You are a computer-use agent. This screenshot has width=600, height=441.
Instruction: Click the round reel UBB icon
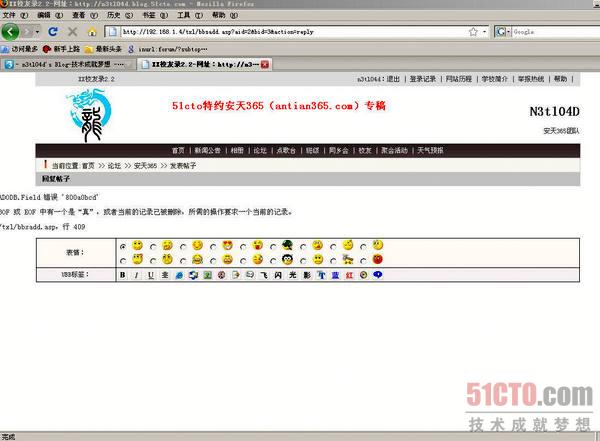point(222,275)
